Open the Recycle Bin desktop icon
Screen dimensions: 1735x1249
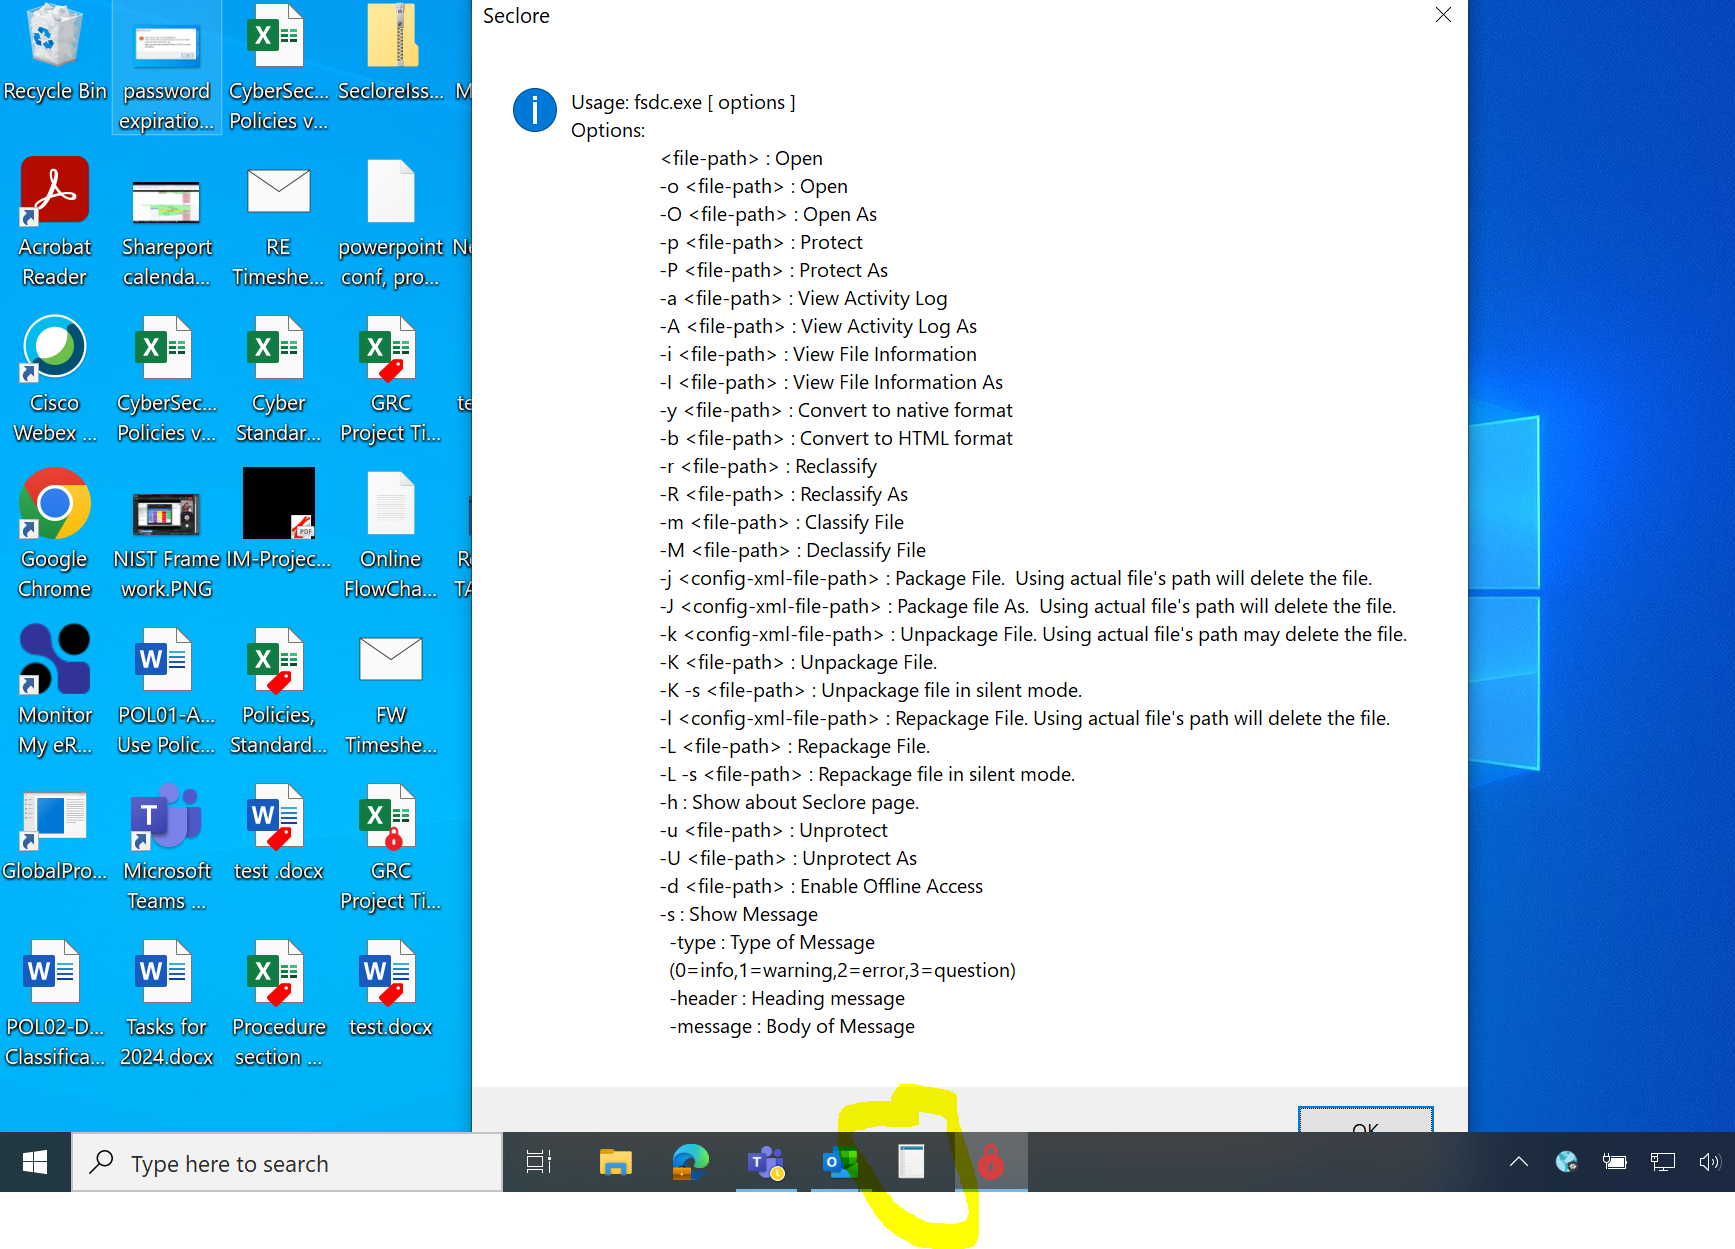click(x=55, y=52)
